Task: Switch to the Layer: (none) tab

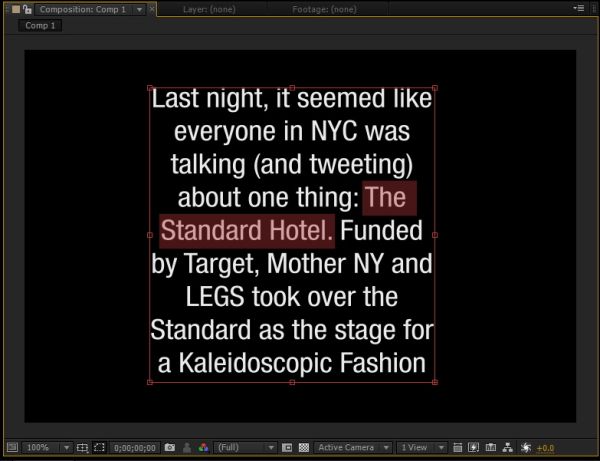Action: click(x=209, y=10)
